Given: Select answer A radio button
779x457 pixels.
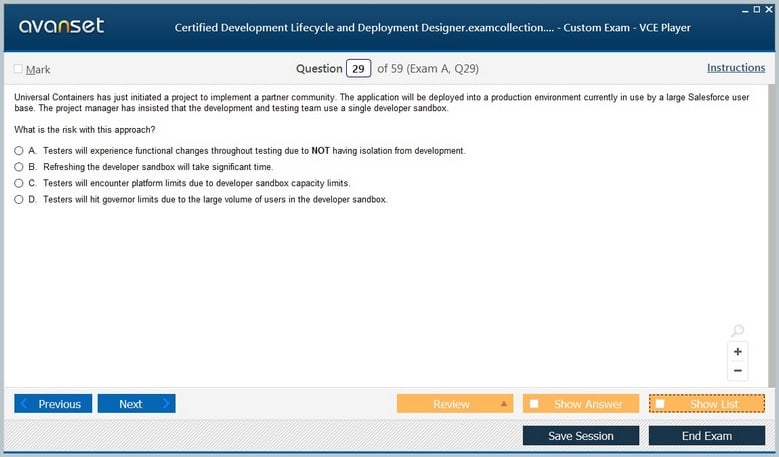Looking at the screenshot, I should [x=19, y=151].
